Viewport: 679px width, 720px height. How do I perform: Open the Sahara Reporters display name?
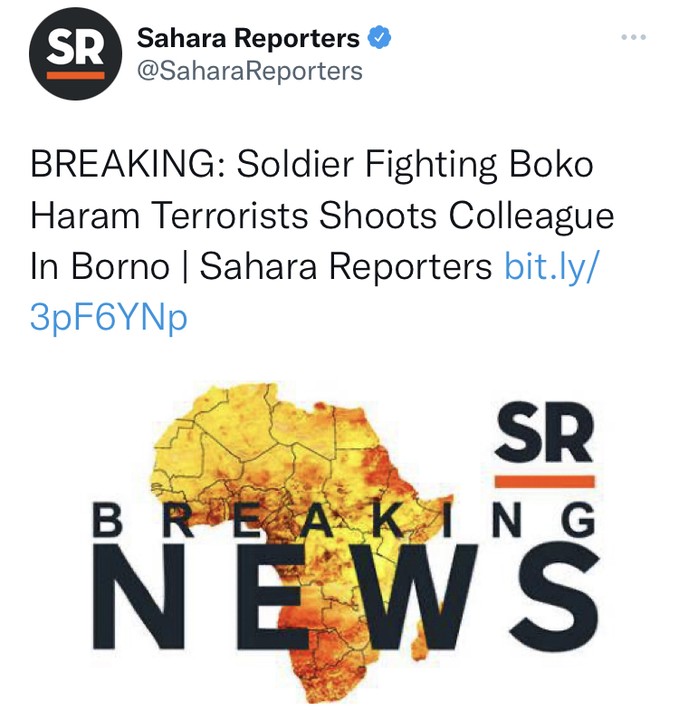click(x=248, y=39)
